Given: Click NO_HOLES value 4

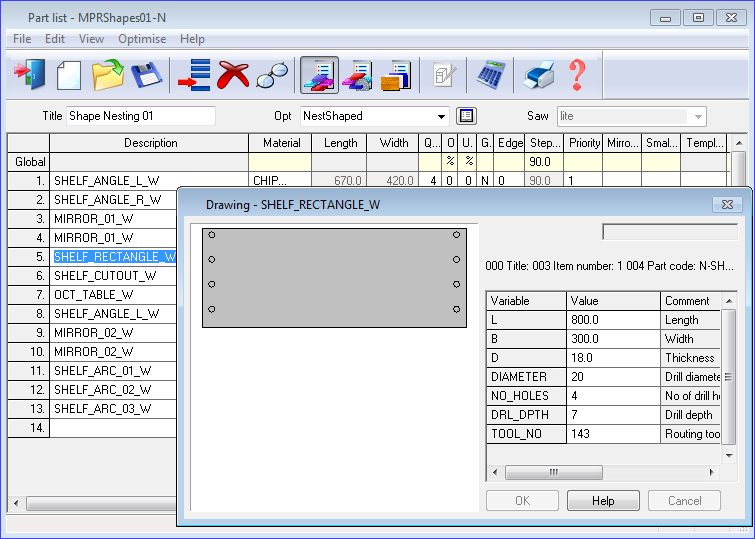Looking at the screenshot, I should tap(613, 395).
